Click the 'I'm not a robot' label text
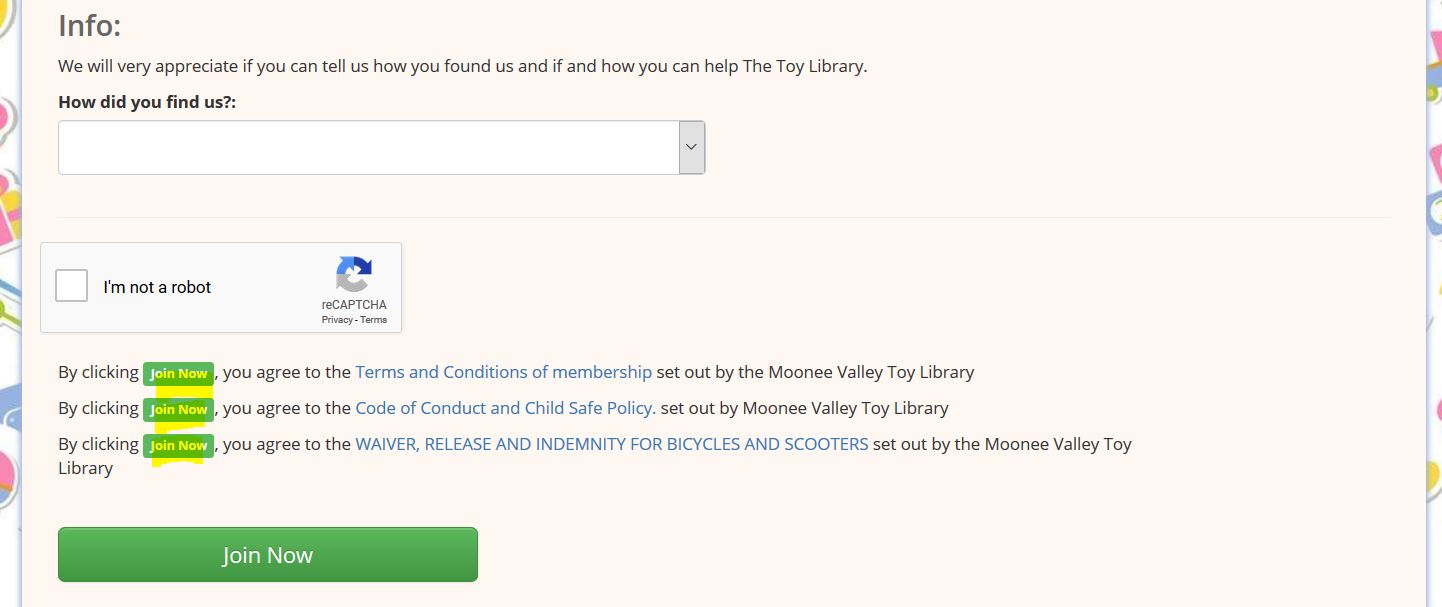The image size is (1442, 607). point(157,288)
